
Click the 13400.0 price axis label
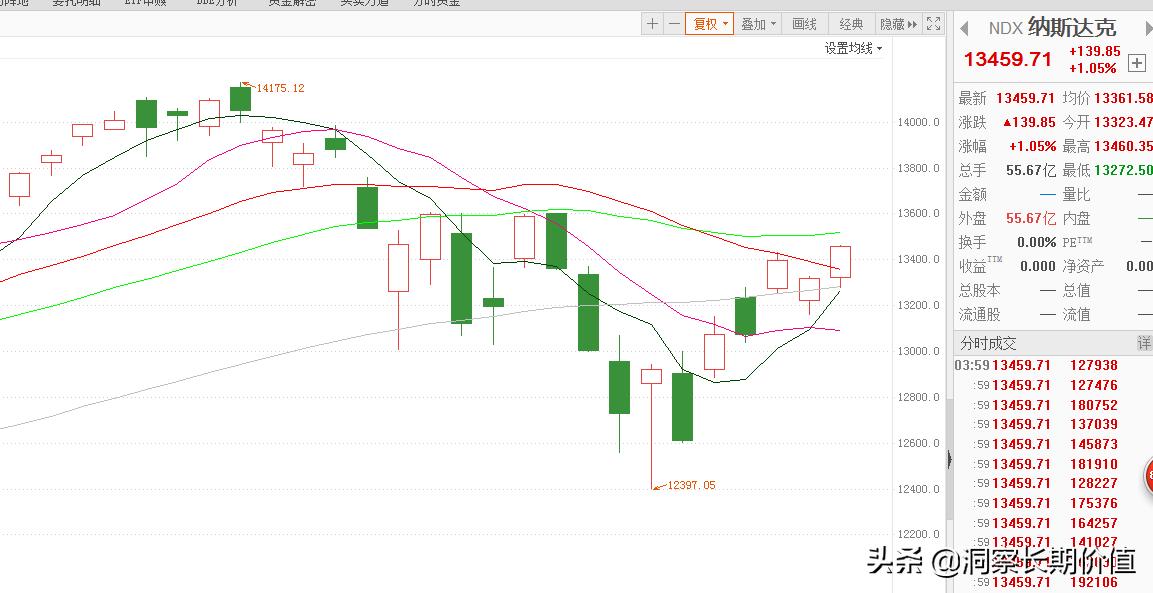pyautogui.click(x=918, y=260)
